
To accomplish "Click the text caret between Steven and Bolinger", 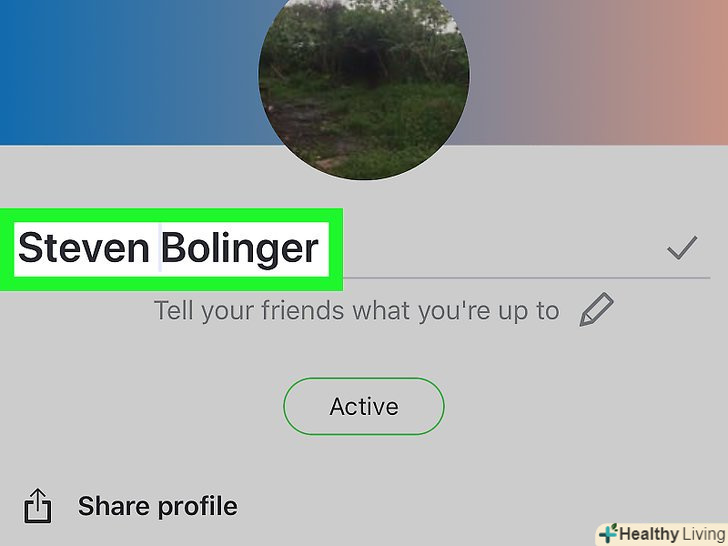I will 160,247.
